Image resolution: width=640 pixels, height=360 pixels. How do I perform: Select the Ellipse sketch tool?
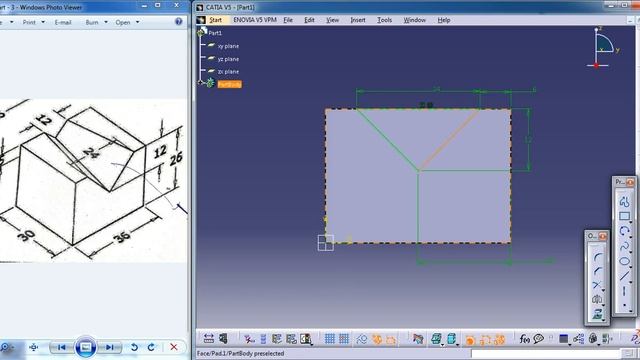click(x=624, y=261)
